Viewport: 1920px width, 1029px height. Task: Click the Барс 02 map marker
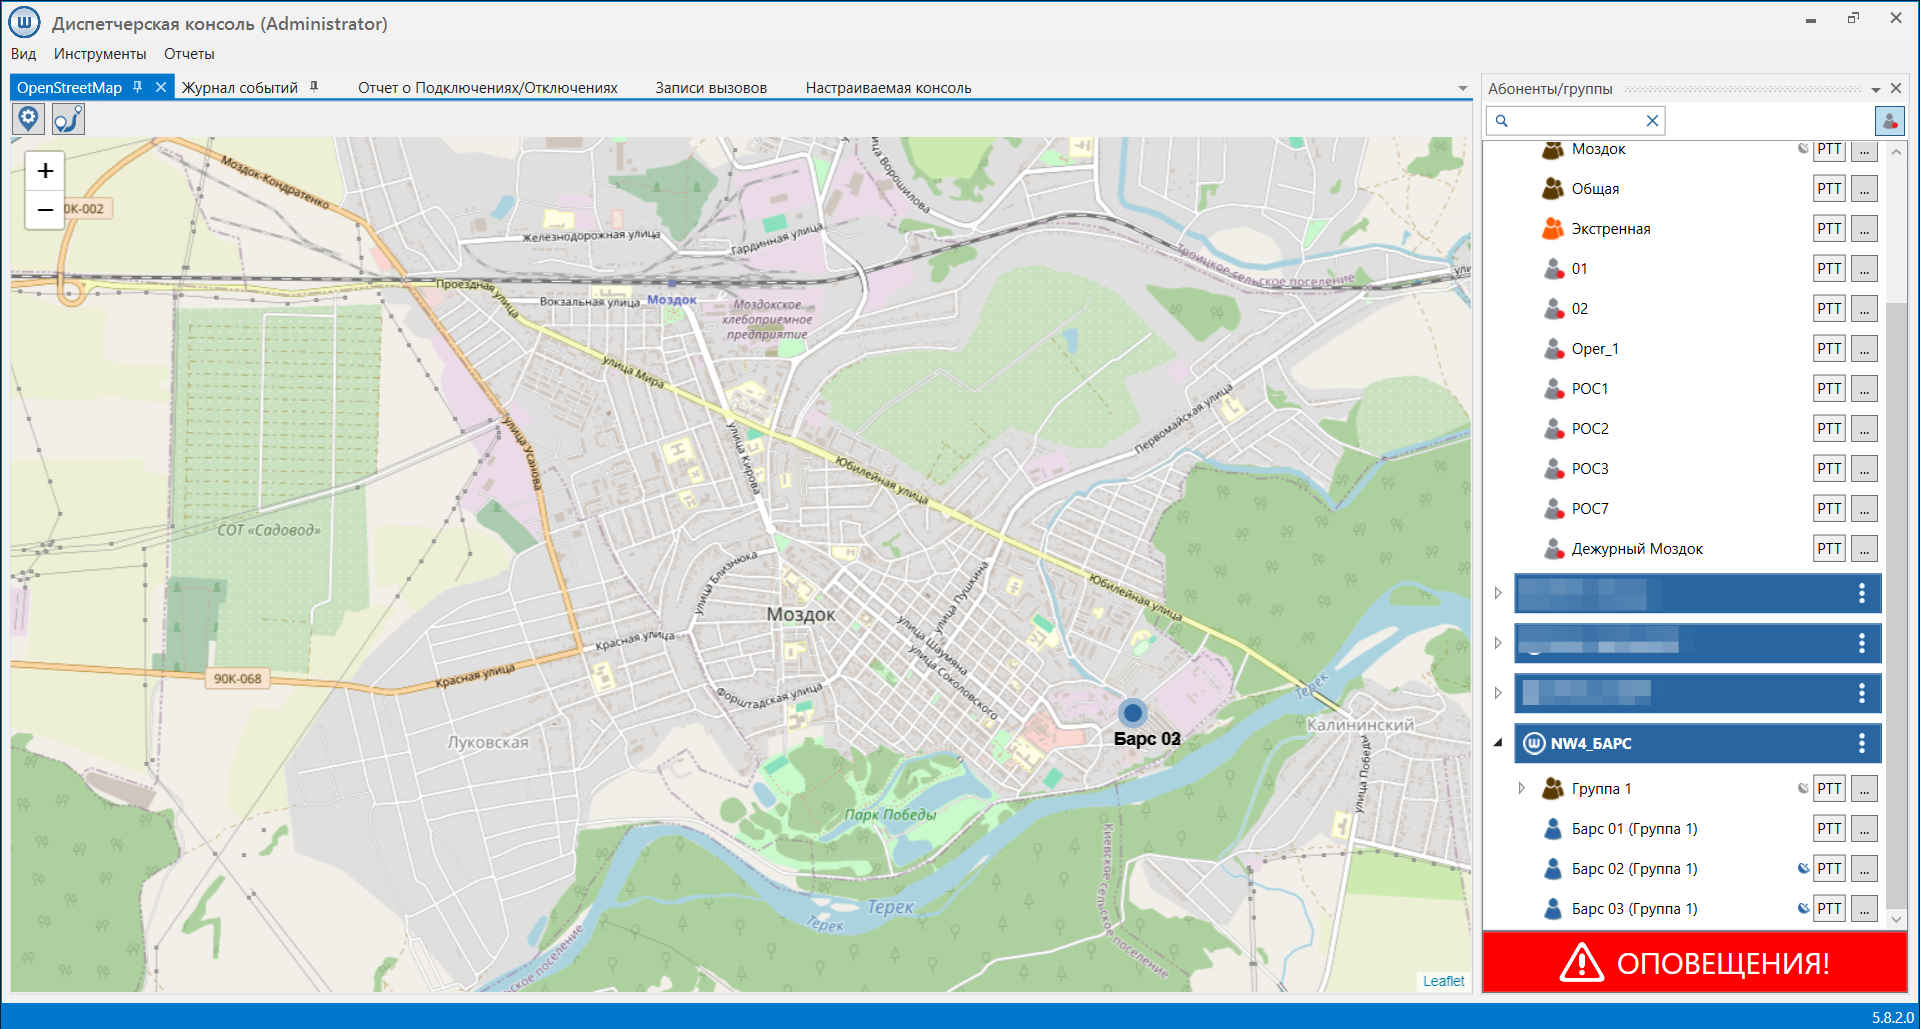pyautogui.click(x=1132, y=713)
